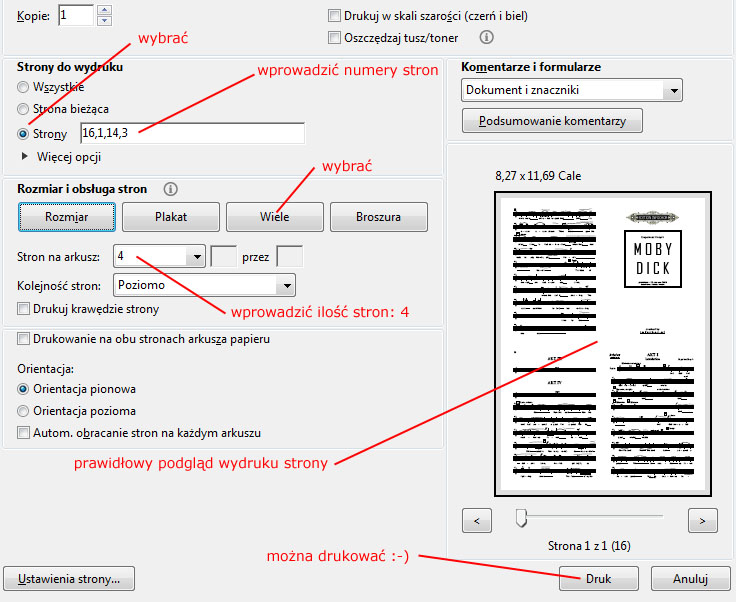The height and width of the screenshot is (602, 736).
Task: Enable Autom. obracanie stron na każdym arkuszu
Action: [x=23, y=433]
